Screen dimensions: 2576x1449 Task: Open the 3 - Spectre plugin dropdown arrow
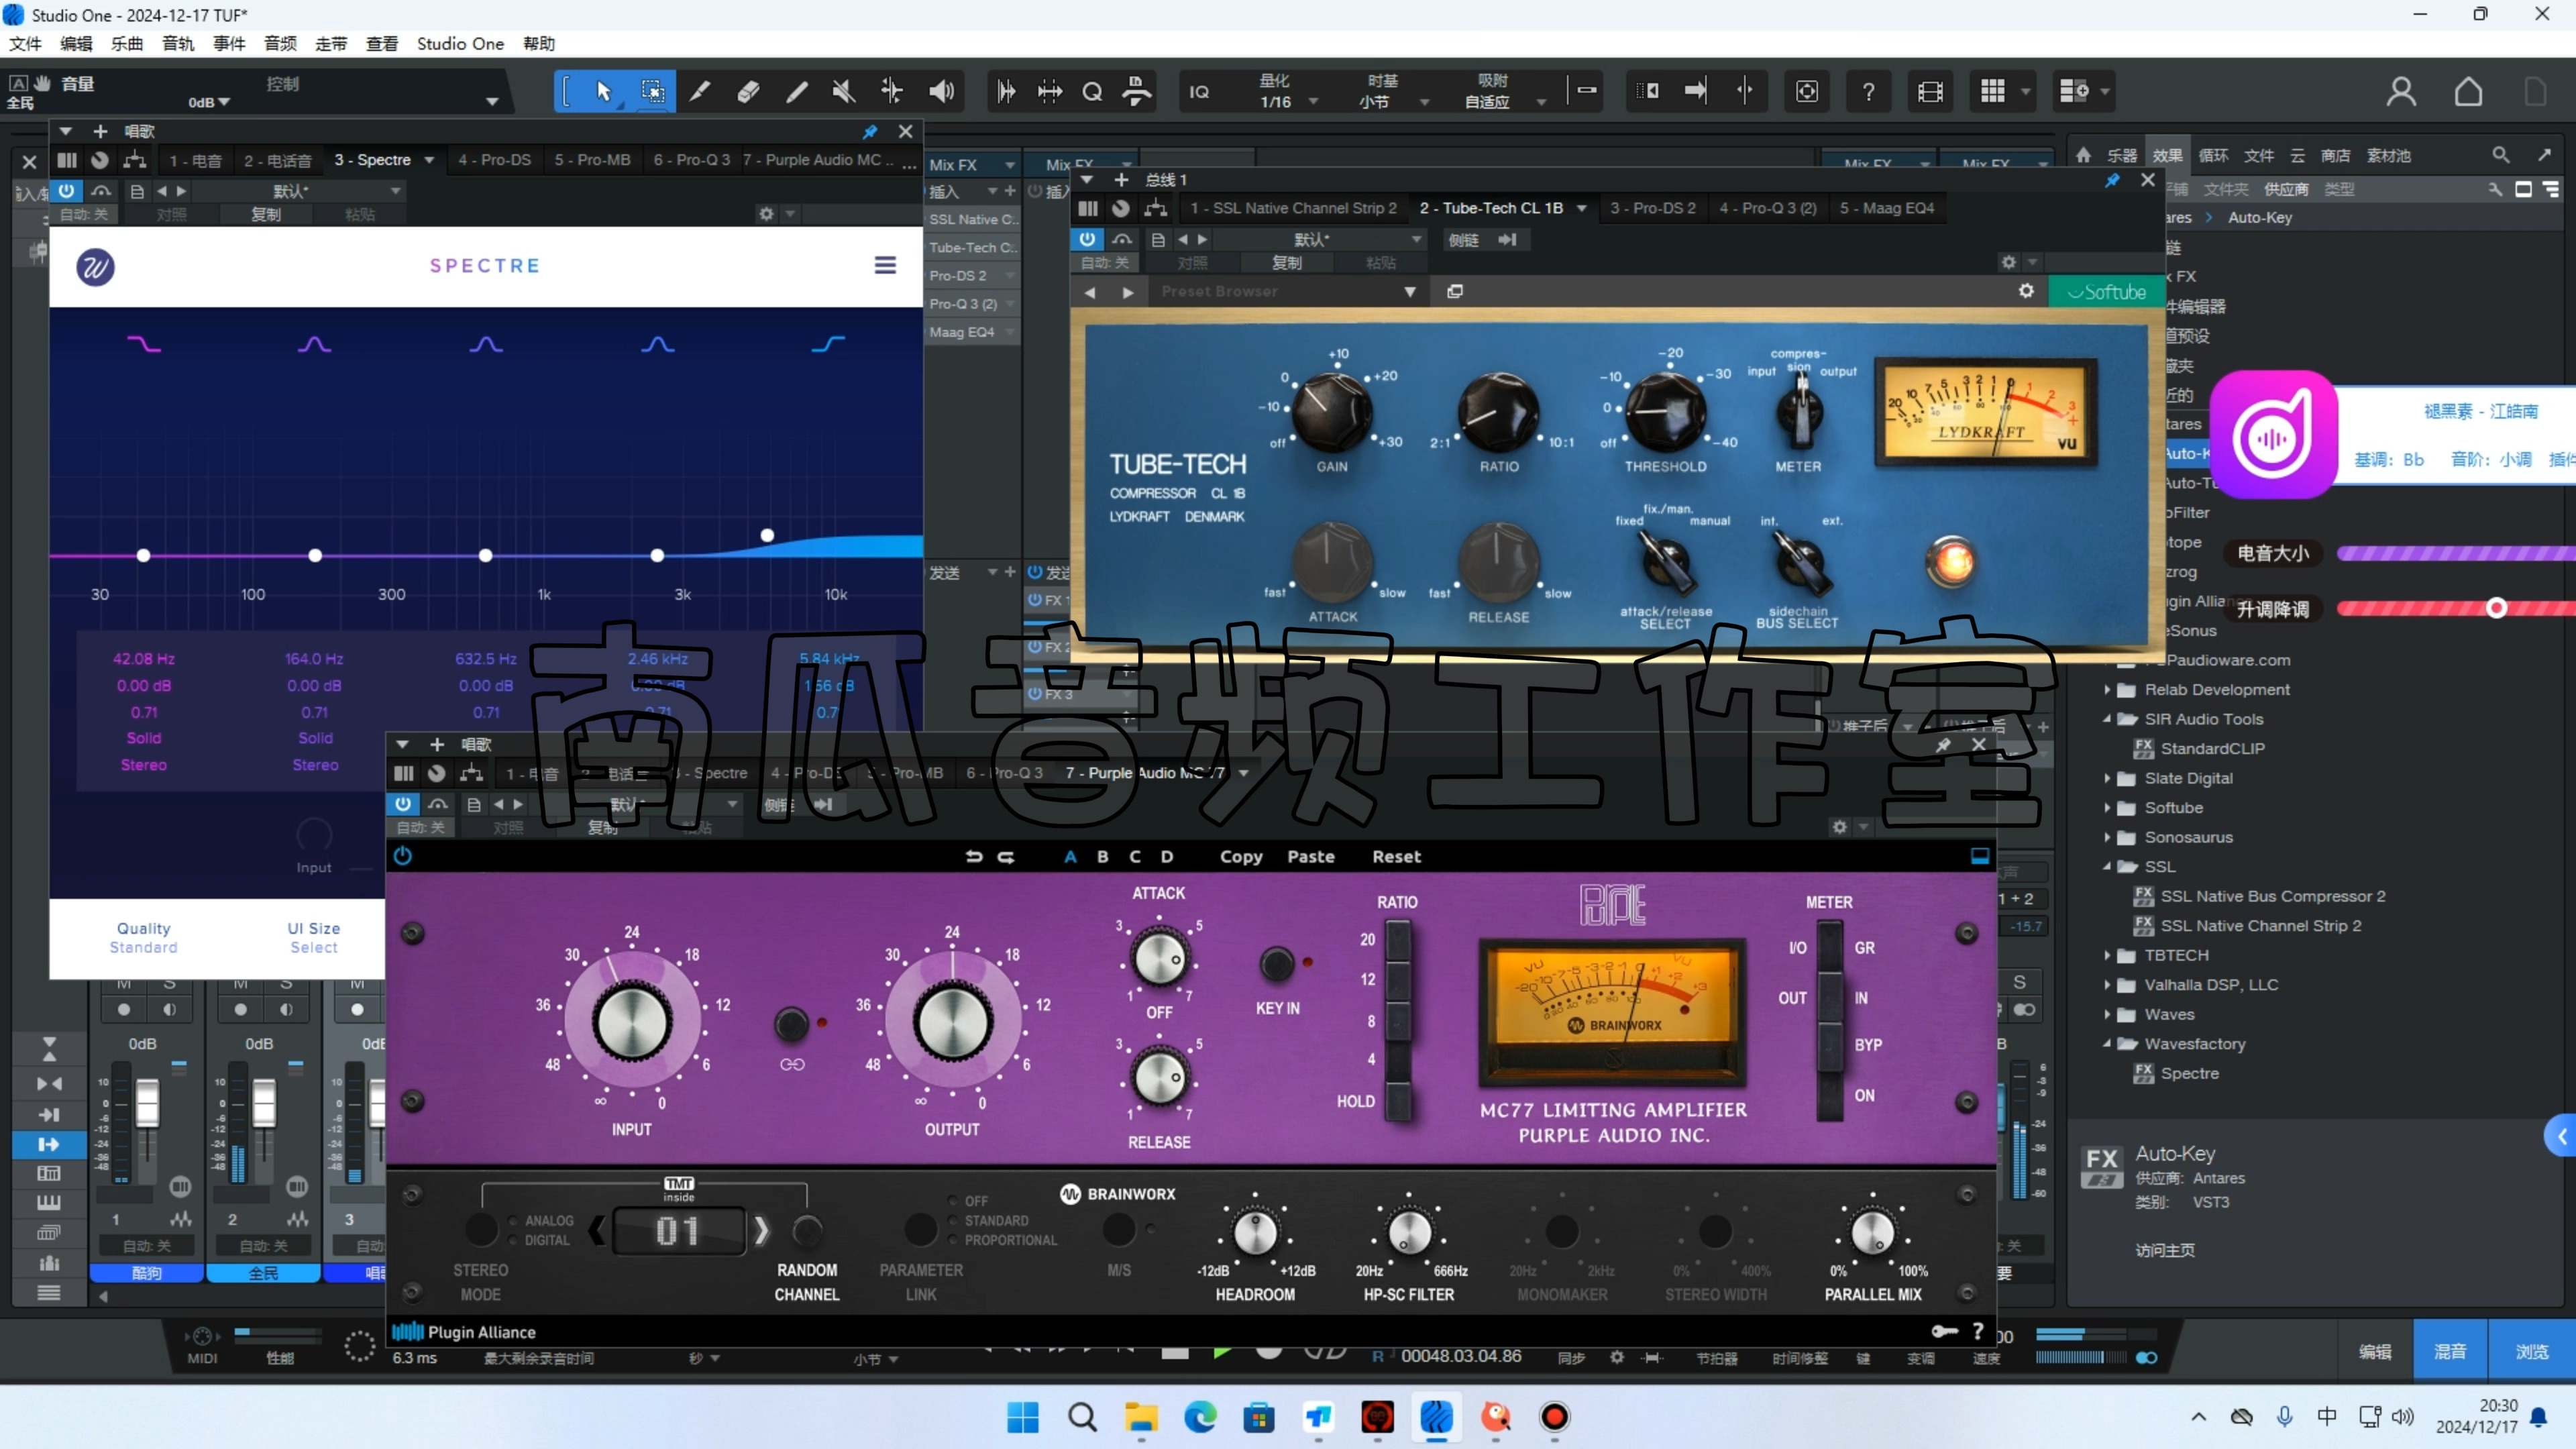click(429, 160)
